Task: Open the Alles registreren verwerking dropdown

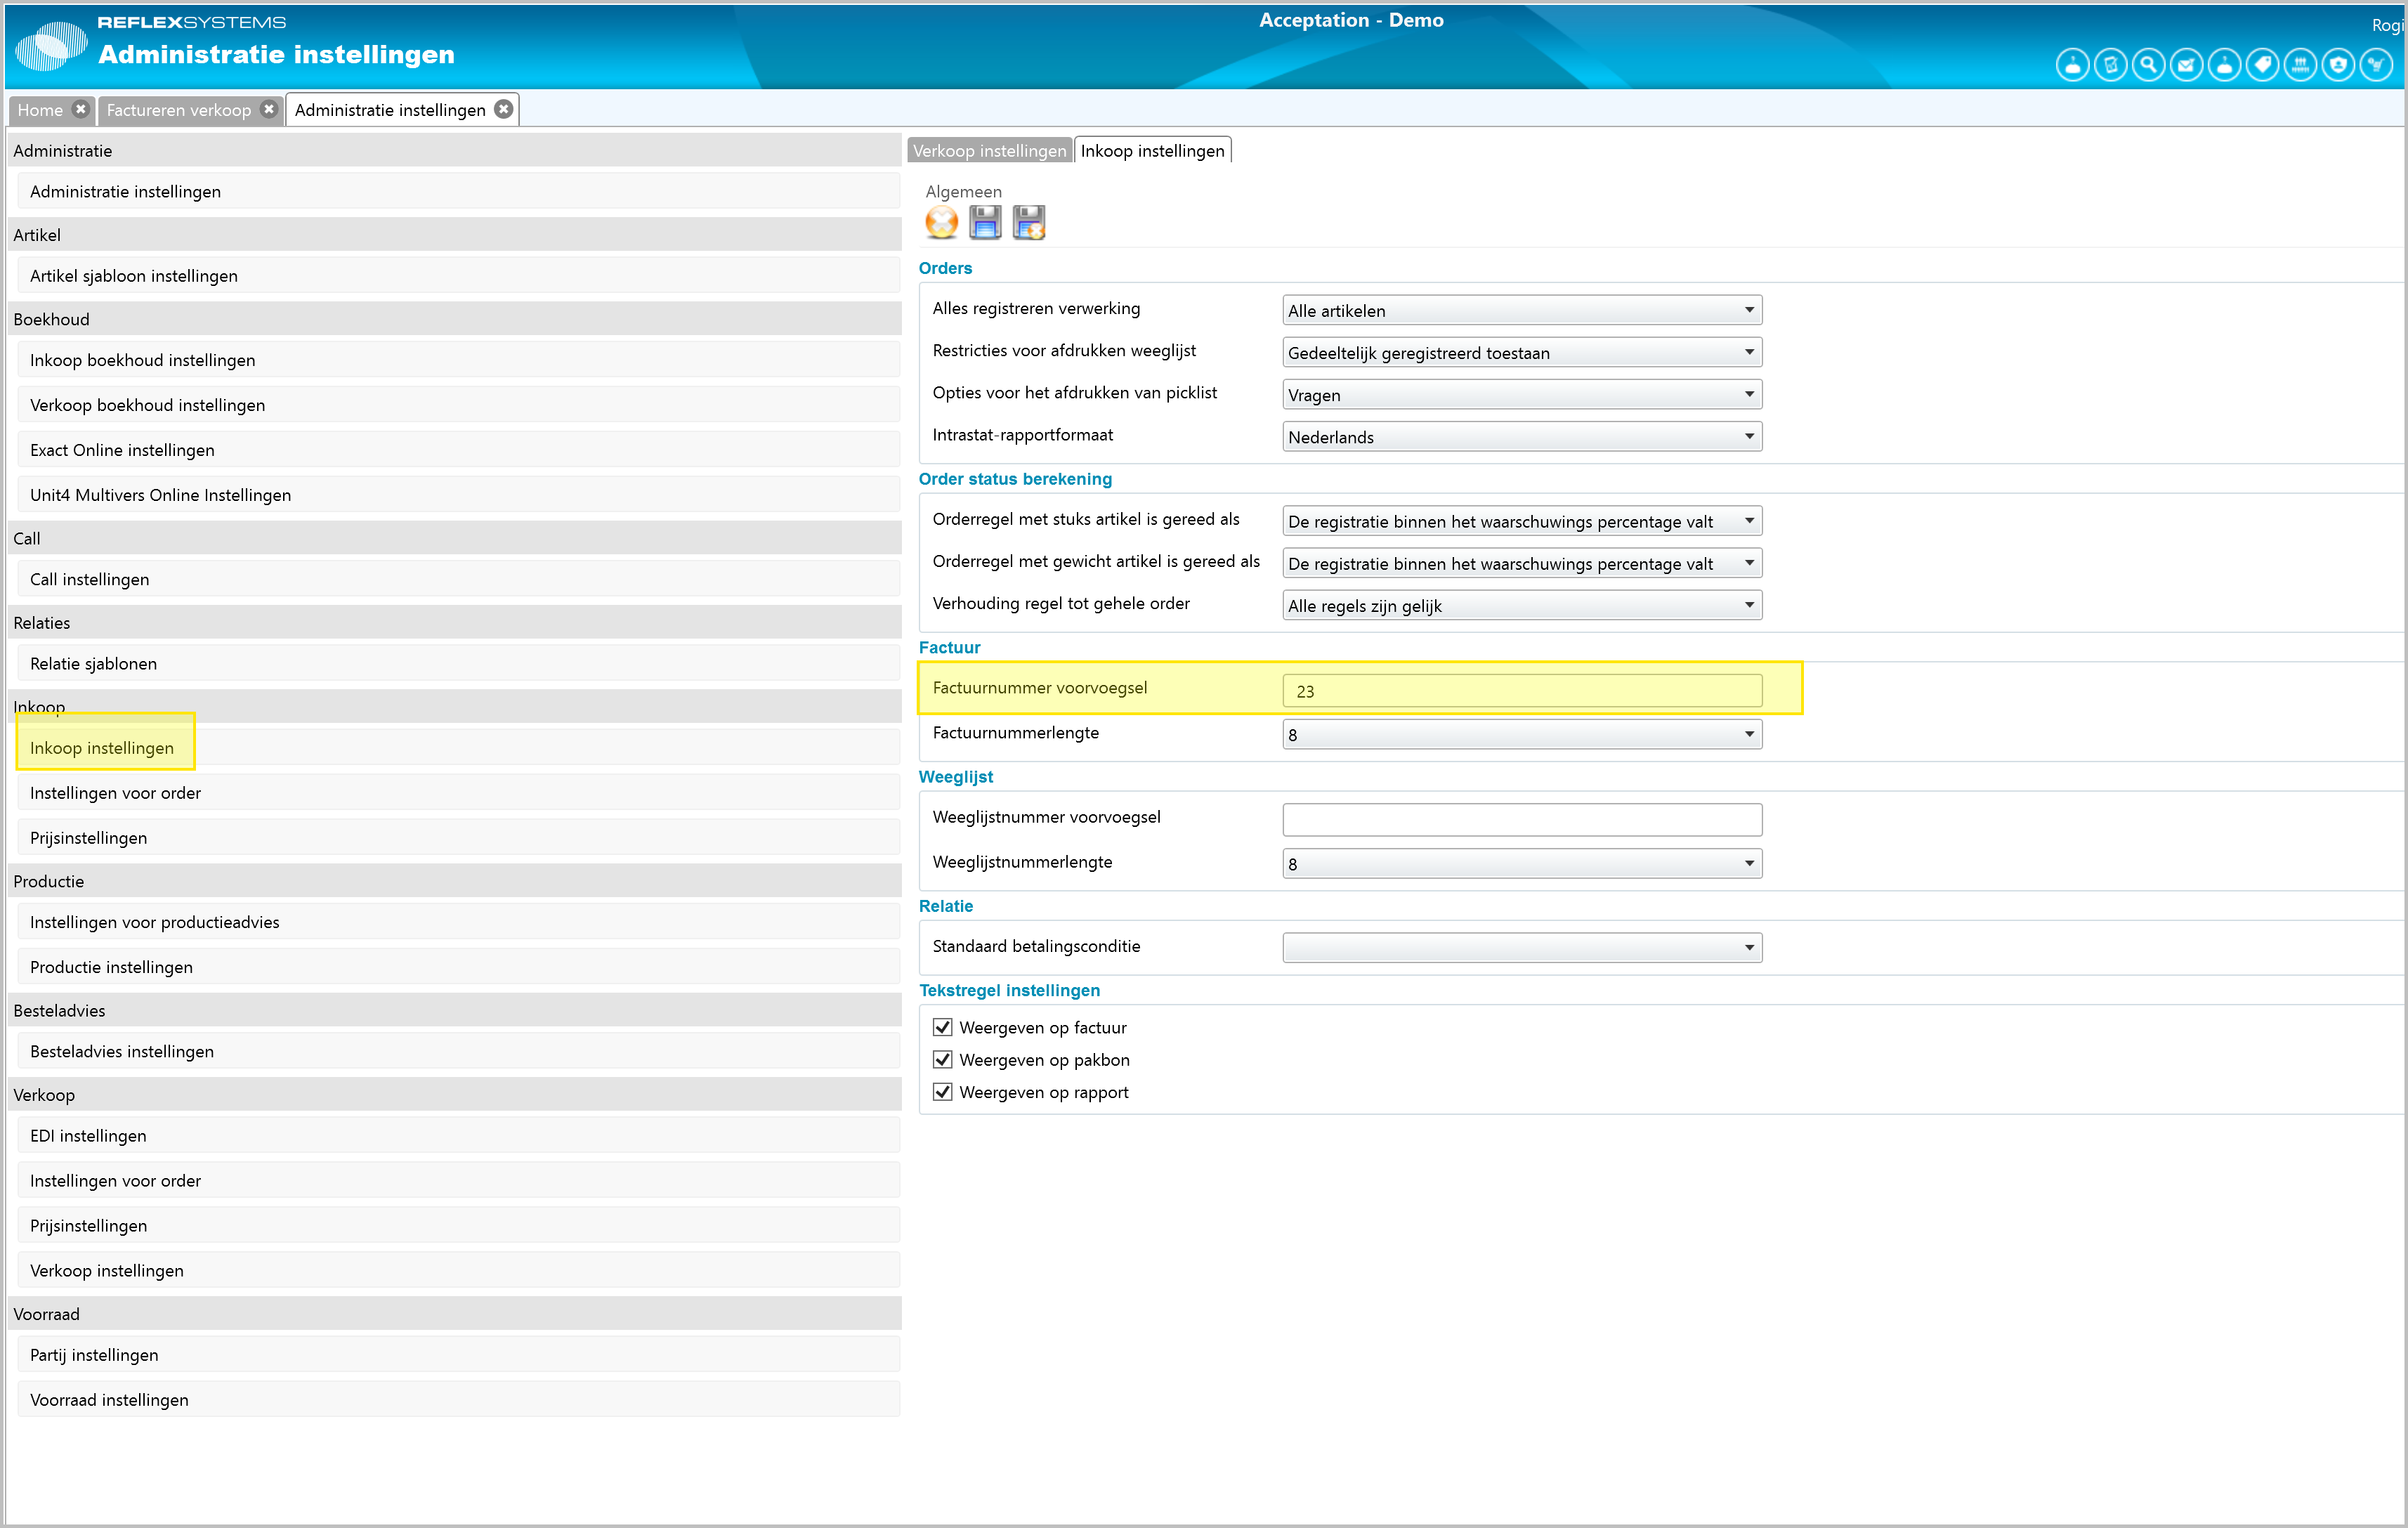Action: (1521, 310)
